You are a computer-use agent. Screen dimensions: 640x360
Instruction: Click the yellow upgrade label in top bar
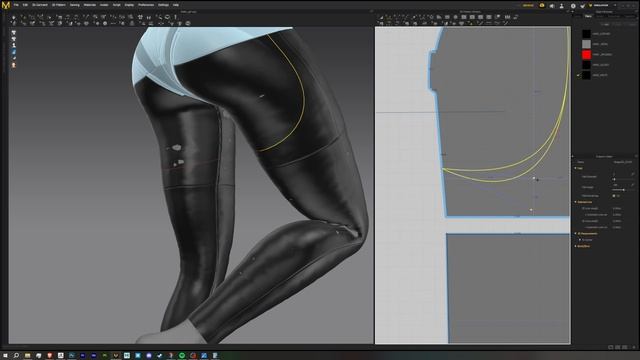coord(528,6)
